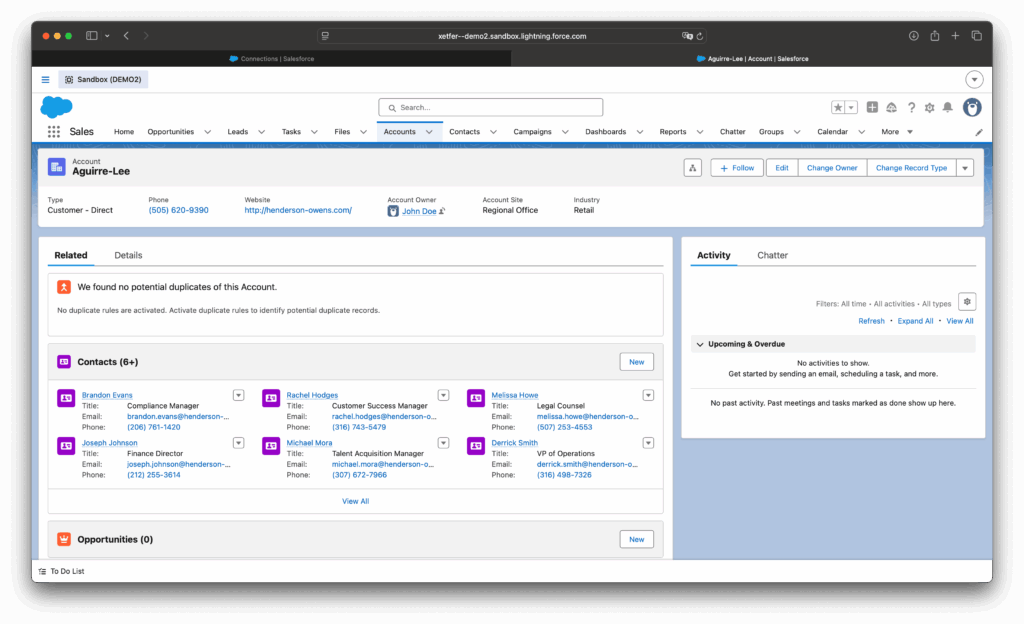1024x624 pixels.
Task: Switch to the Chatter panel tab
Action: (772, 255)
